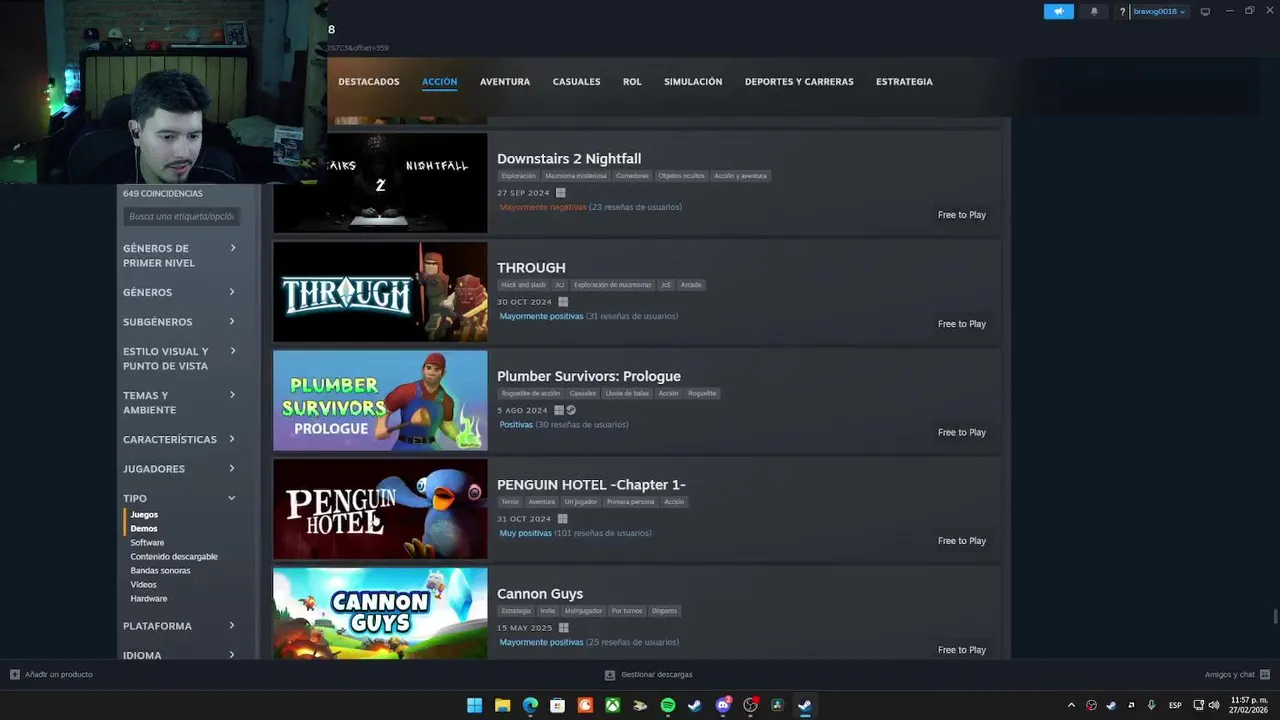
Task: Click the microphone icon in system tray
Action: [1152, 705]
